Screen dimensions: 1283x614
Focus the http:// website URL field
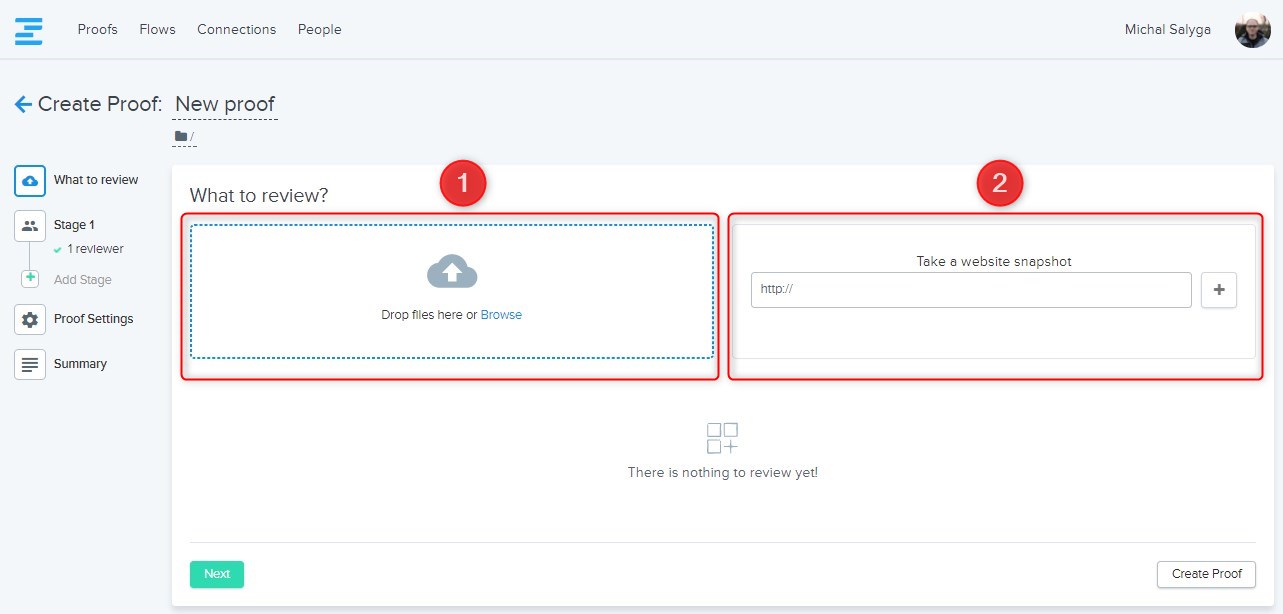(x=970, y=290)
